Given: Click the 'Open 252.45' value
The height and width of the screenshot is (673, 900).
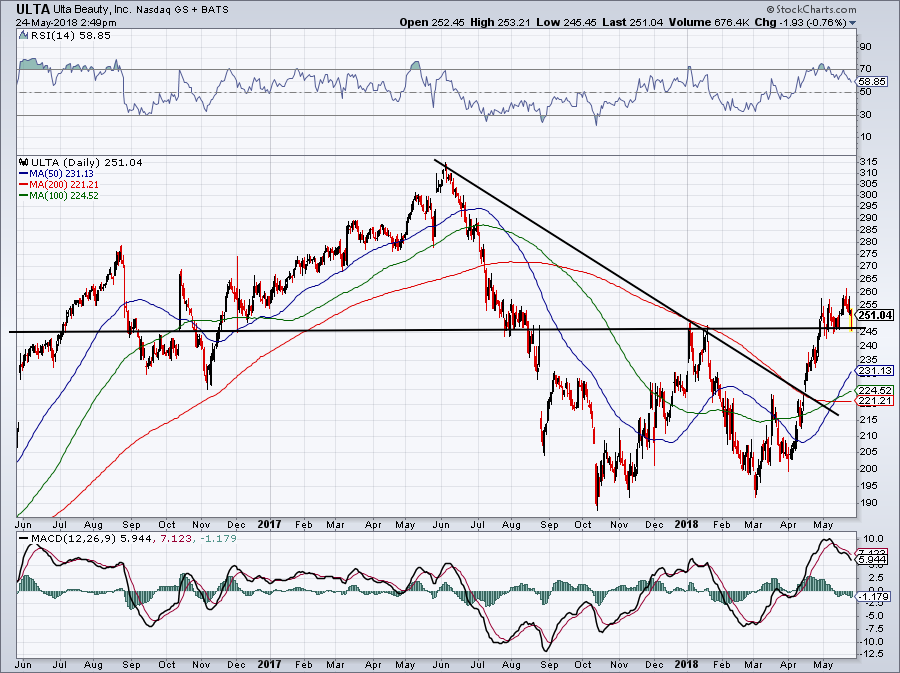Looking at the screenshot, I should point(432,22).
